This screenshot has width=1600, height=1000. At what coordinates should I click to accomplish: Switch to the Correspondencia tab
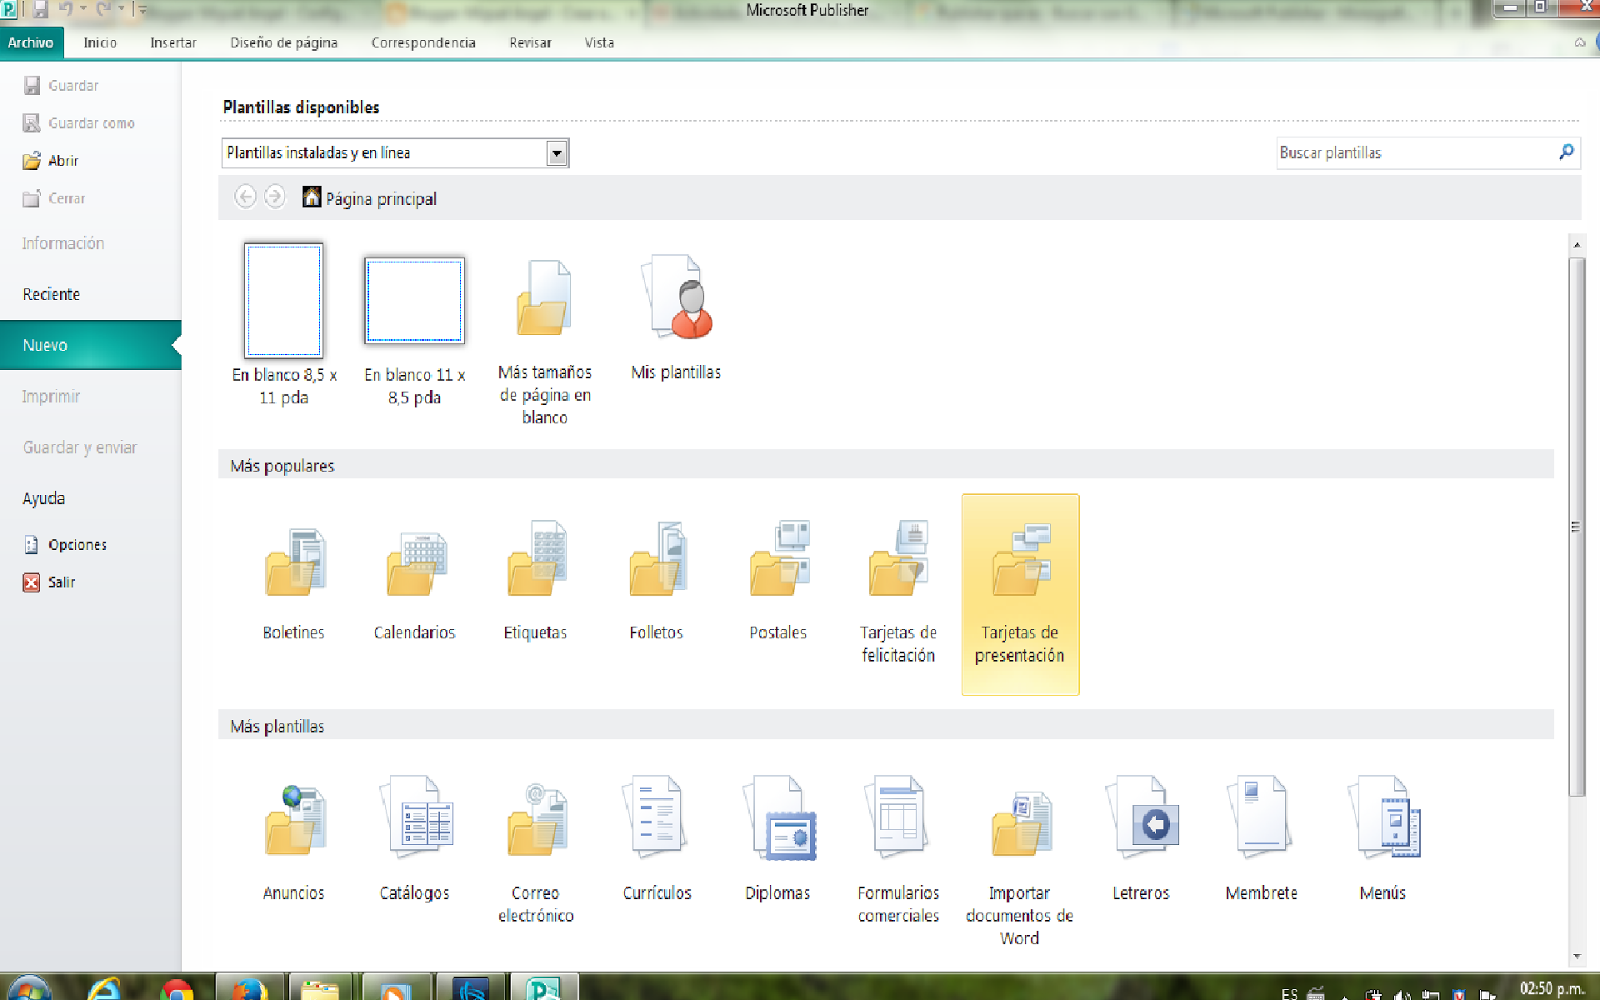pos(423,43)
